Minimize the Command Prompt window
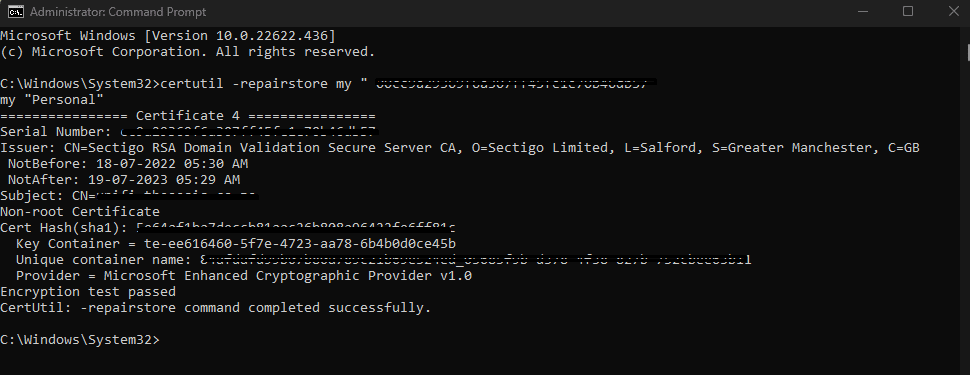This screenshot has width=970, height=375. (x=862, y=12)
